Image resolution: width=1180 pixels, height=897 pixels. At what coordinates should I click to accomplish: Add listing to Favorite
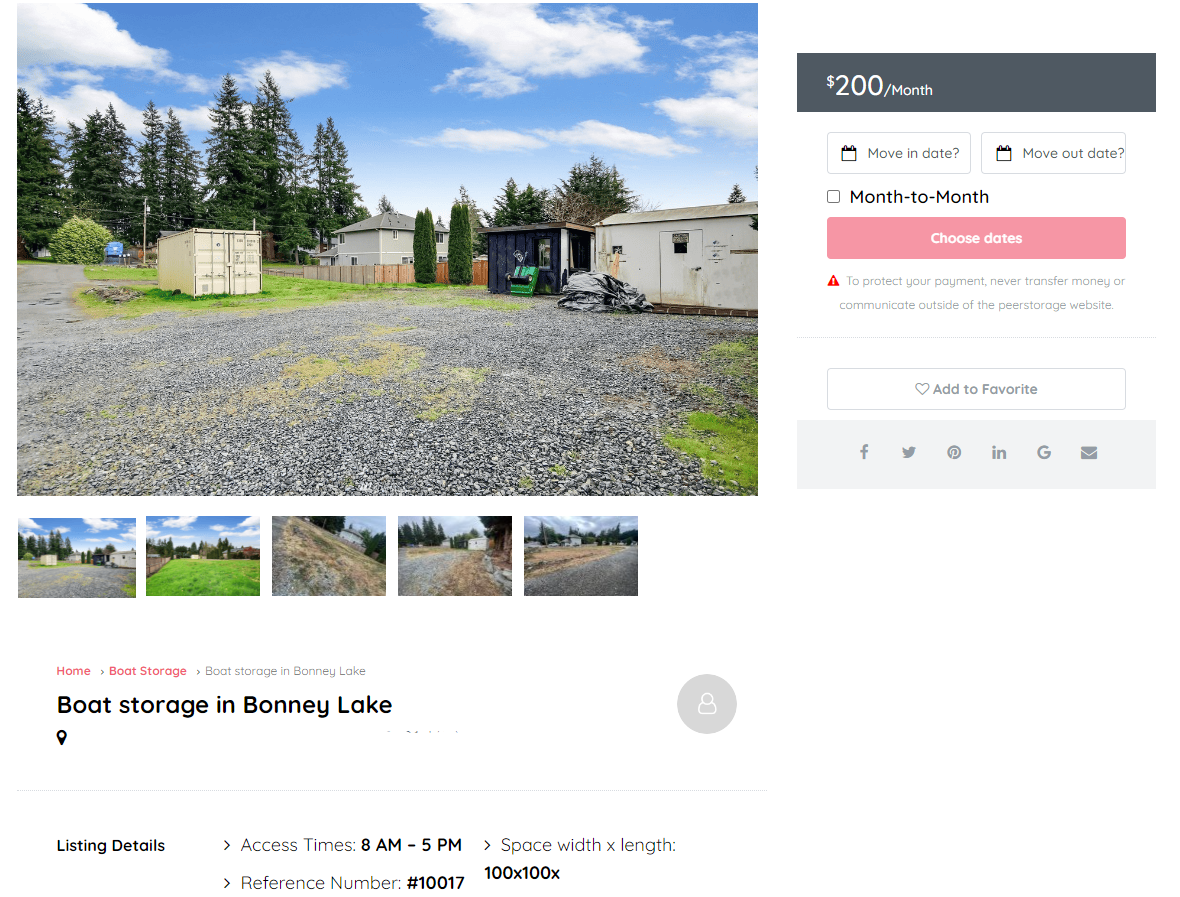(976, 389)
